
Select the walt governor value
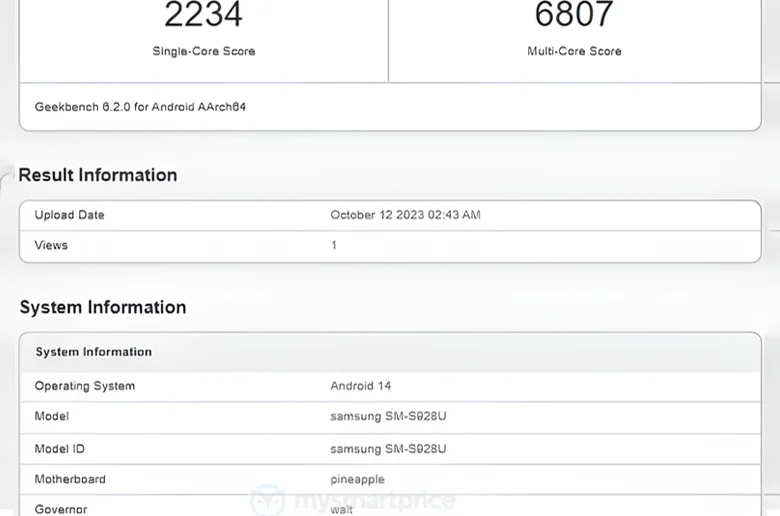pyautogui.click(x=342, y=510)
